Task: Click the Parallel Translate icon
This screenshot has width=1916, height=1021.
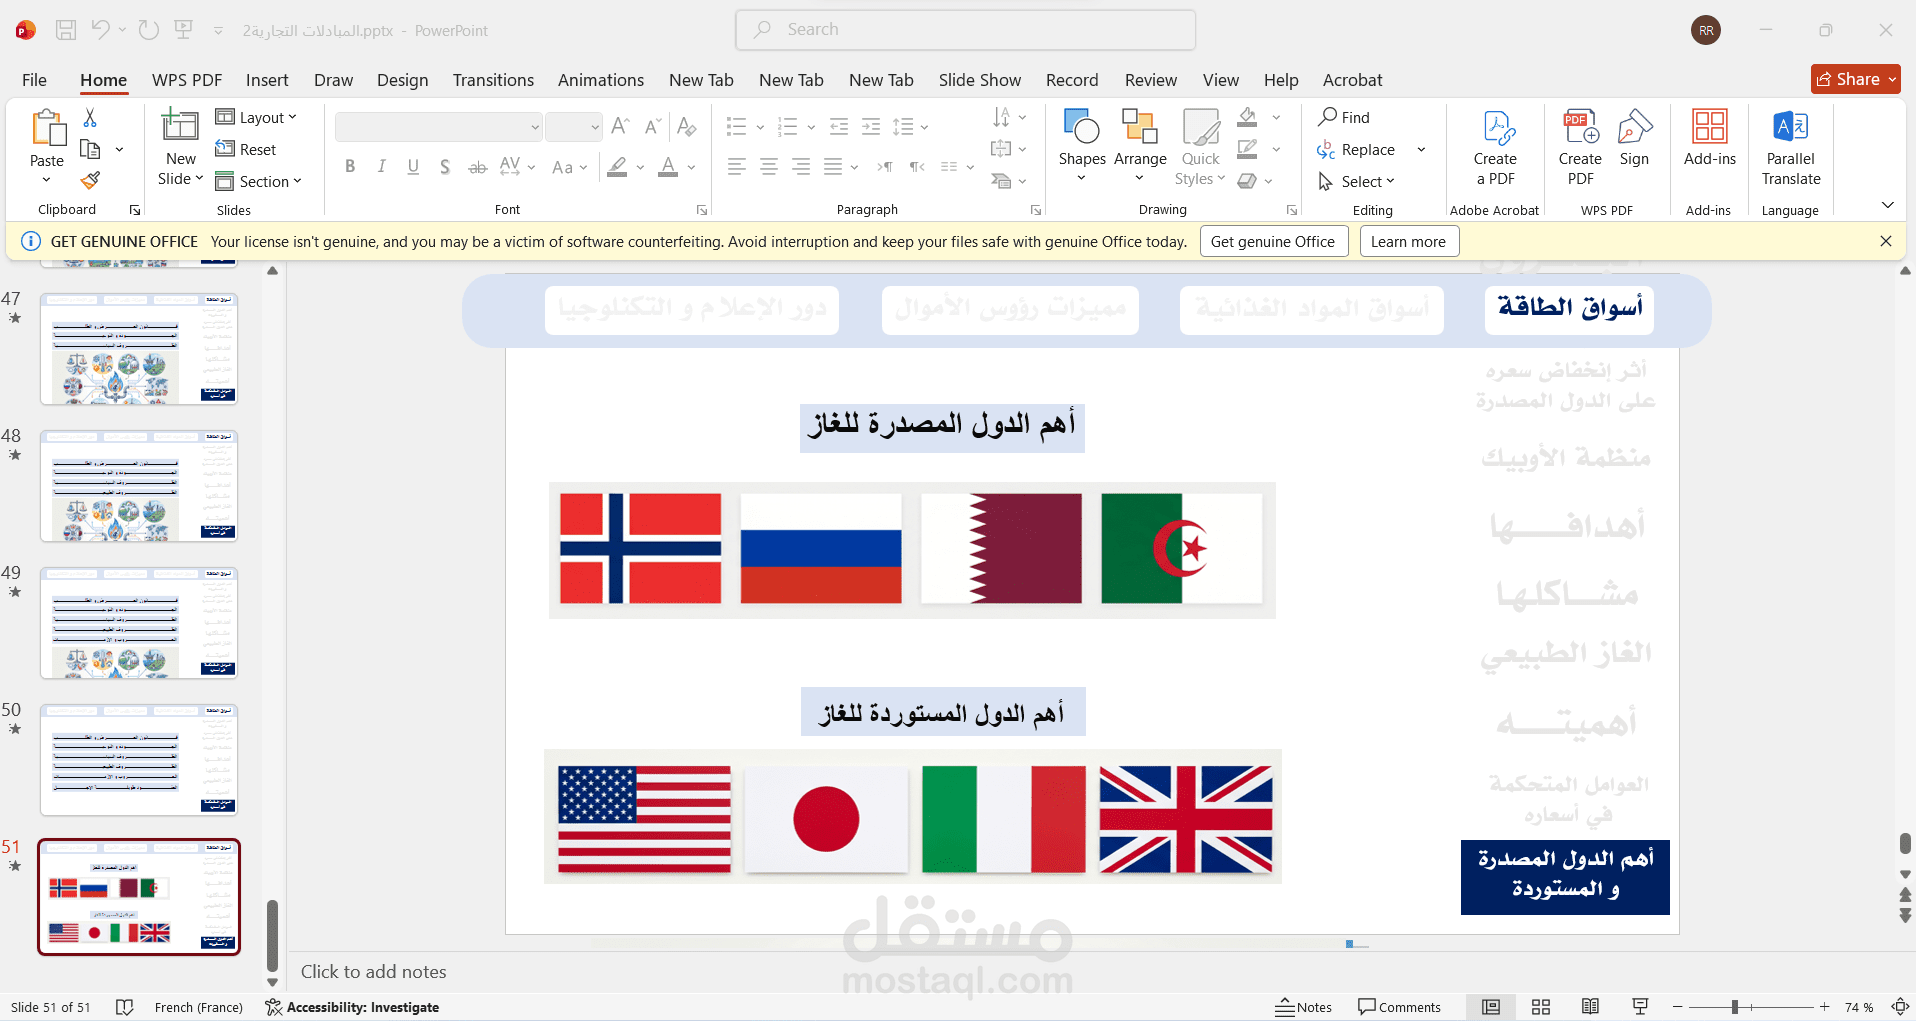Action: coord(1791,128)
